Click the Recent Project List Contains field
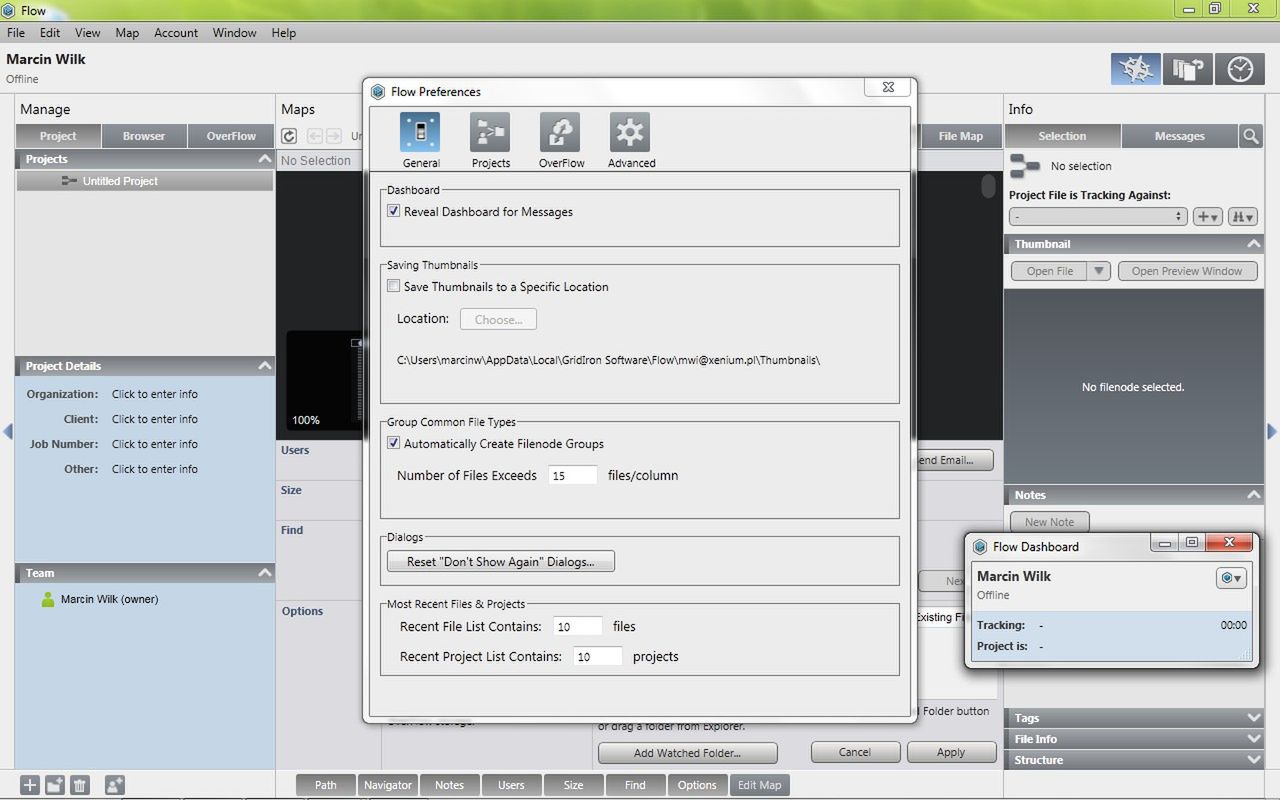This screenshot has height=800, width=1280. tap(598, 657)
